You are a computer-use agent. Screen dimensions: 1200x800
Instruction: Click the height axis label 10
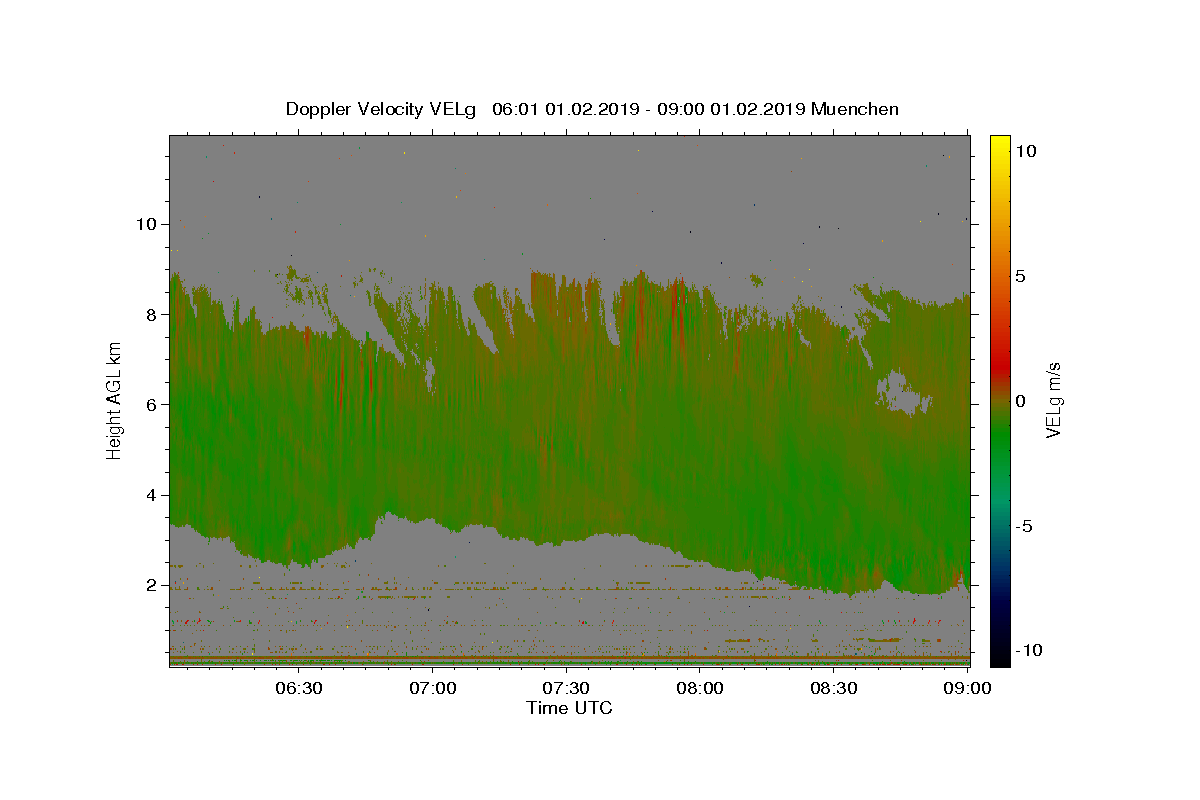[x=146, y=224]
